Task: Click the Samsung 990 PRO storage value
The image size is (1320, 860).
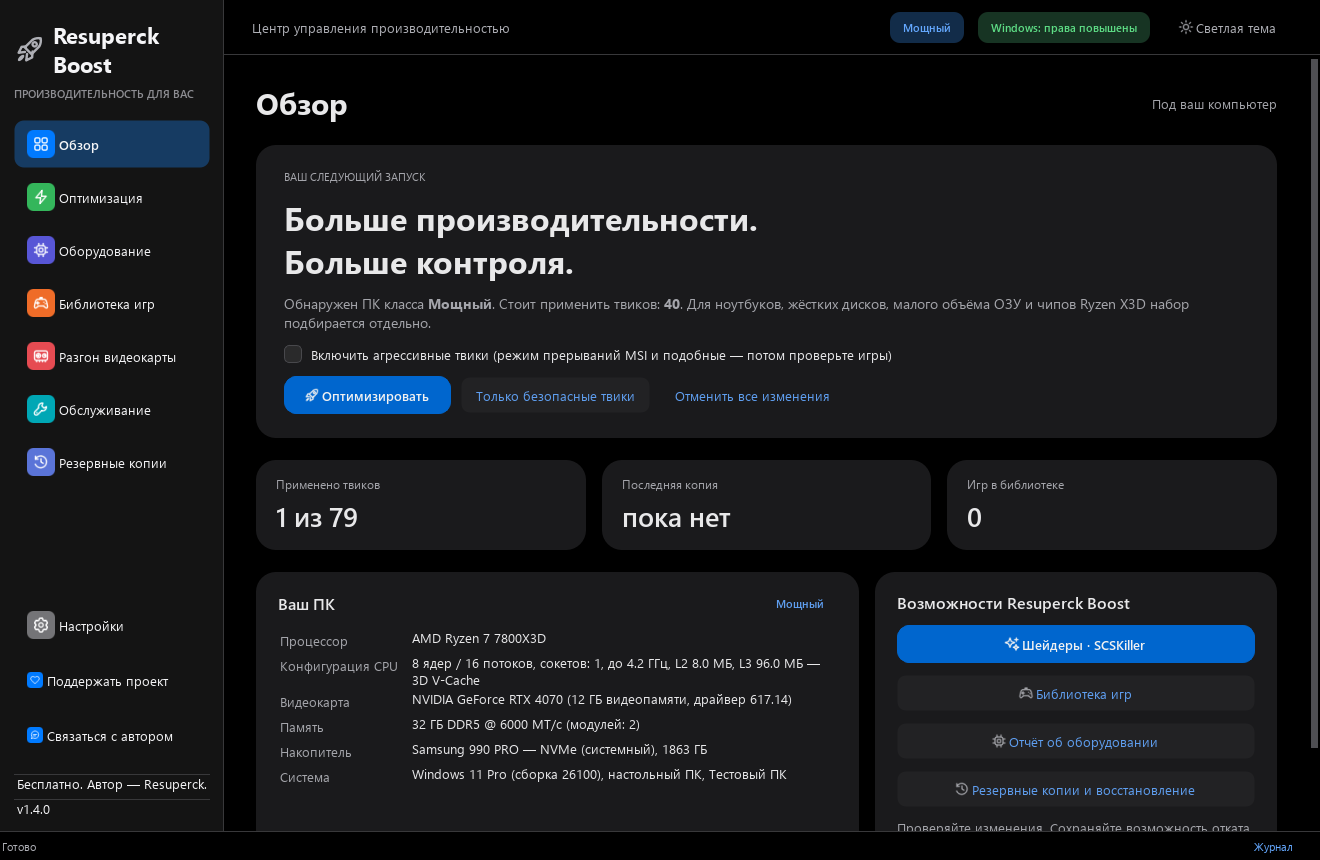Action: 560,749
